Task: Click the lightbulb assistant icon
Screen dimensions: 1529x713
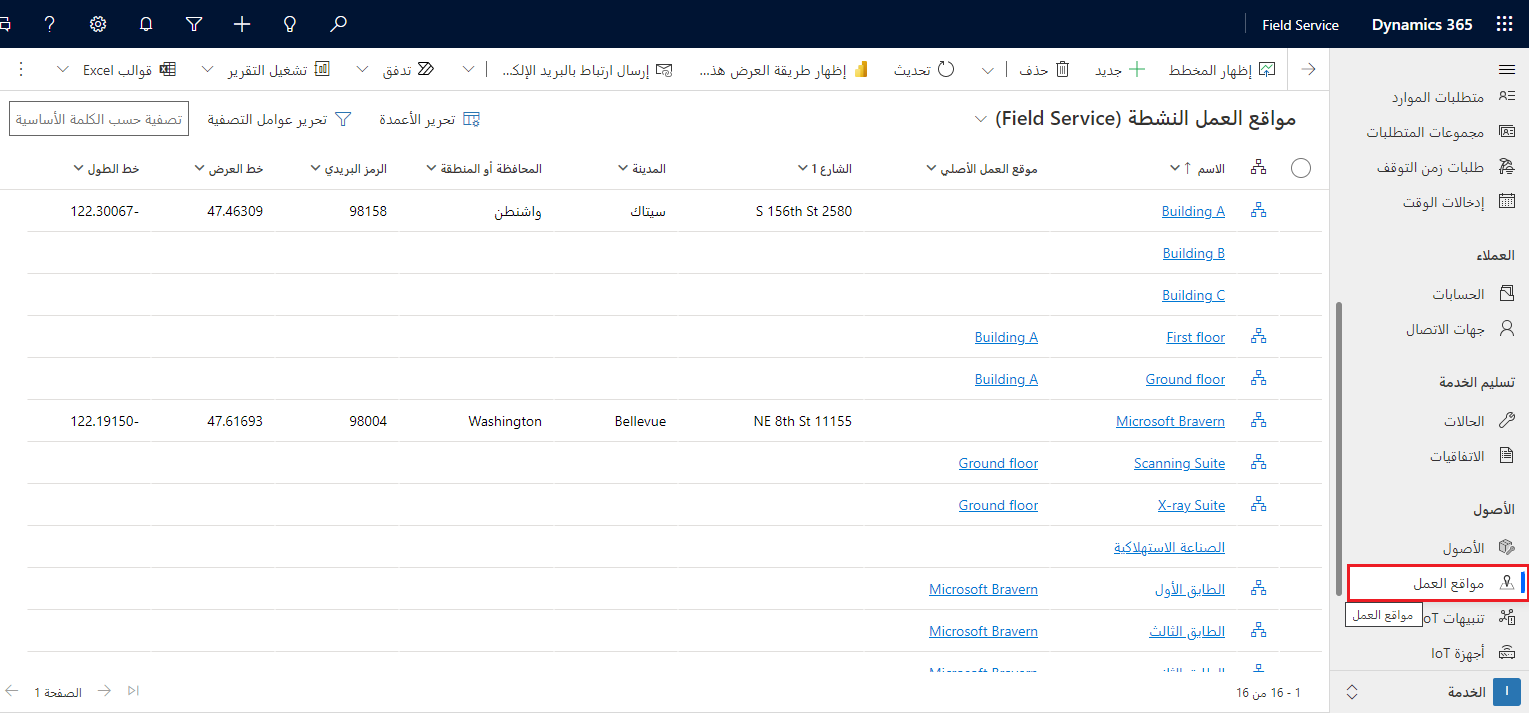Action: (x=290, y=24)
